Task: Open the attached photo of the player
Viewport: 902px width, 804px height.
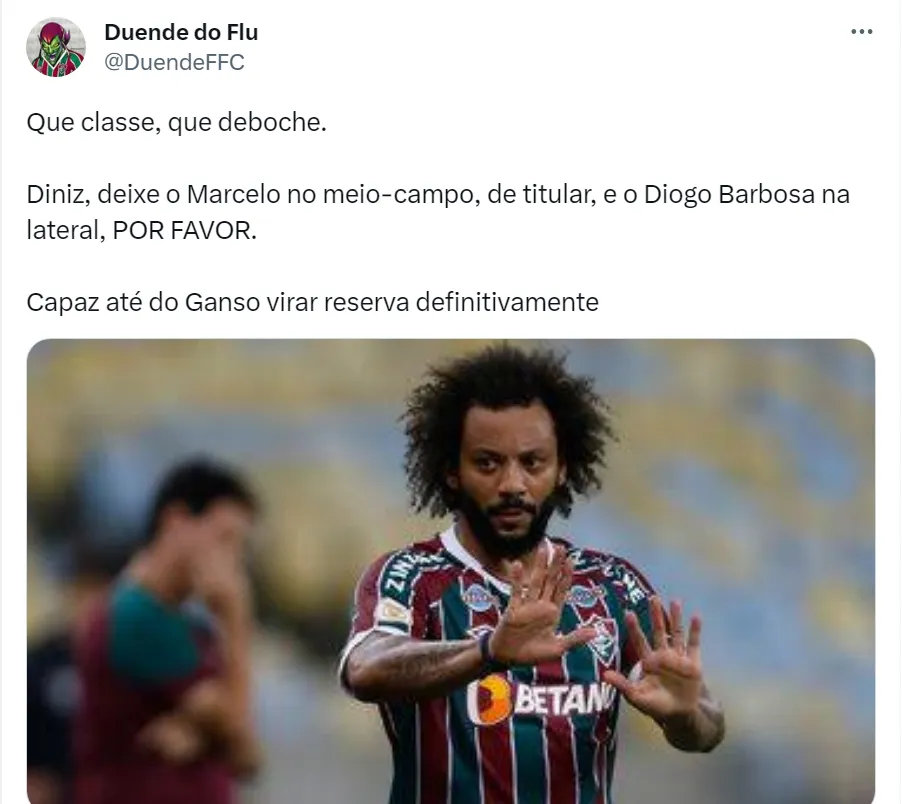Action: pyautogui.click(x=451, y=571)
